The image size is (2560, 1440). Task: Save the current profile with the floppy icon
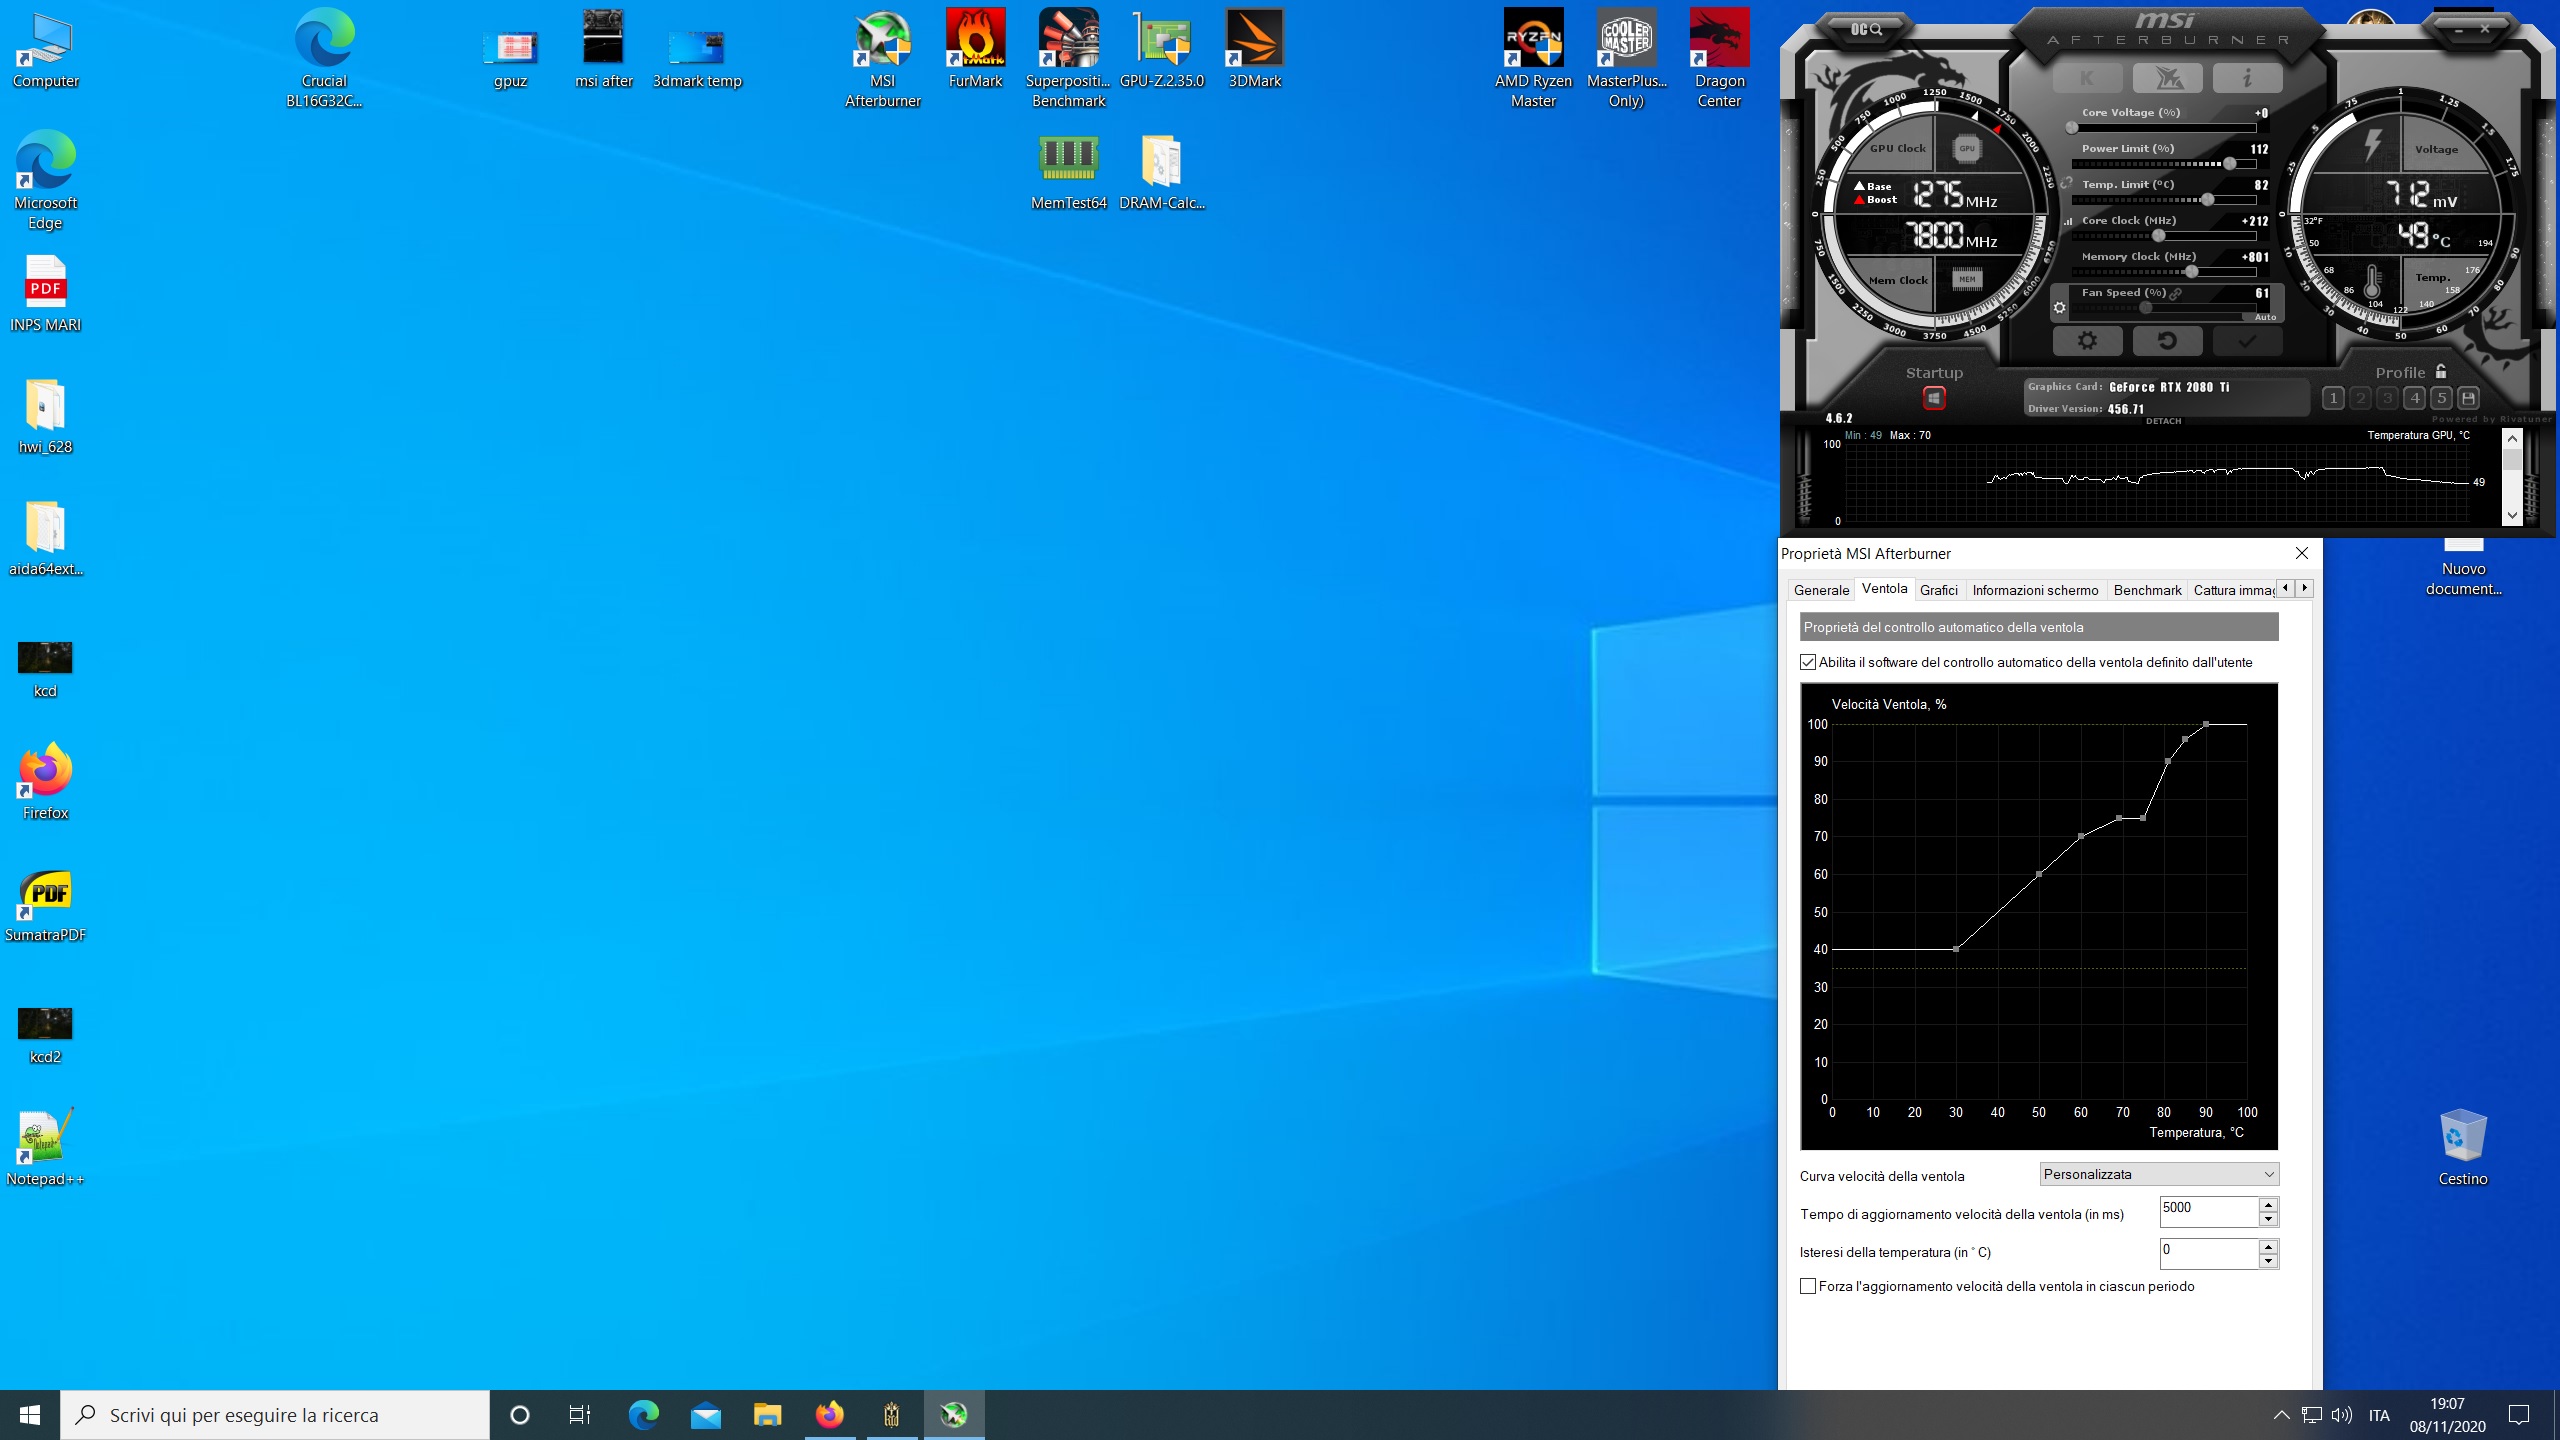[x=2468, y=398]
